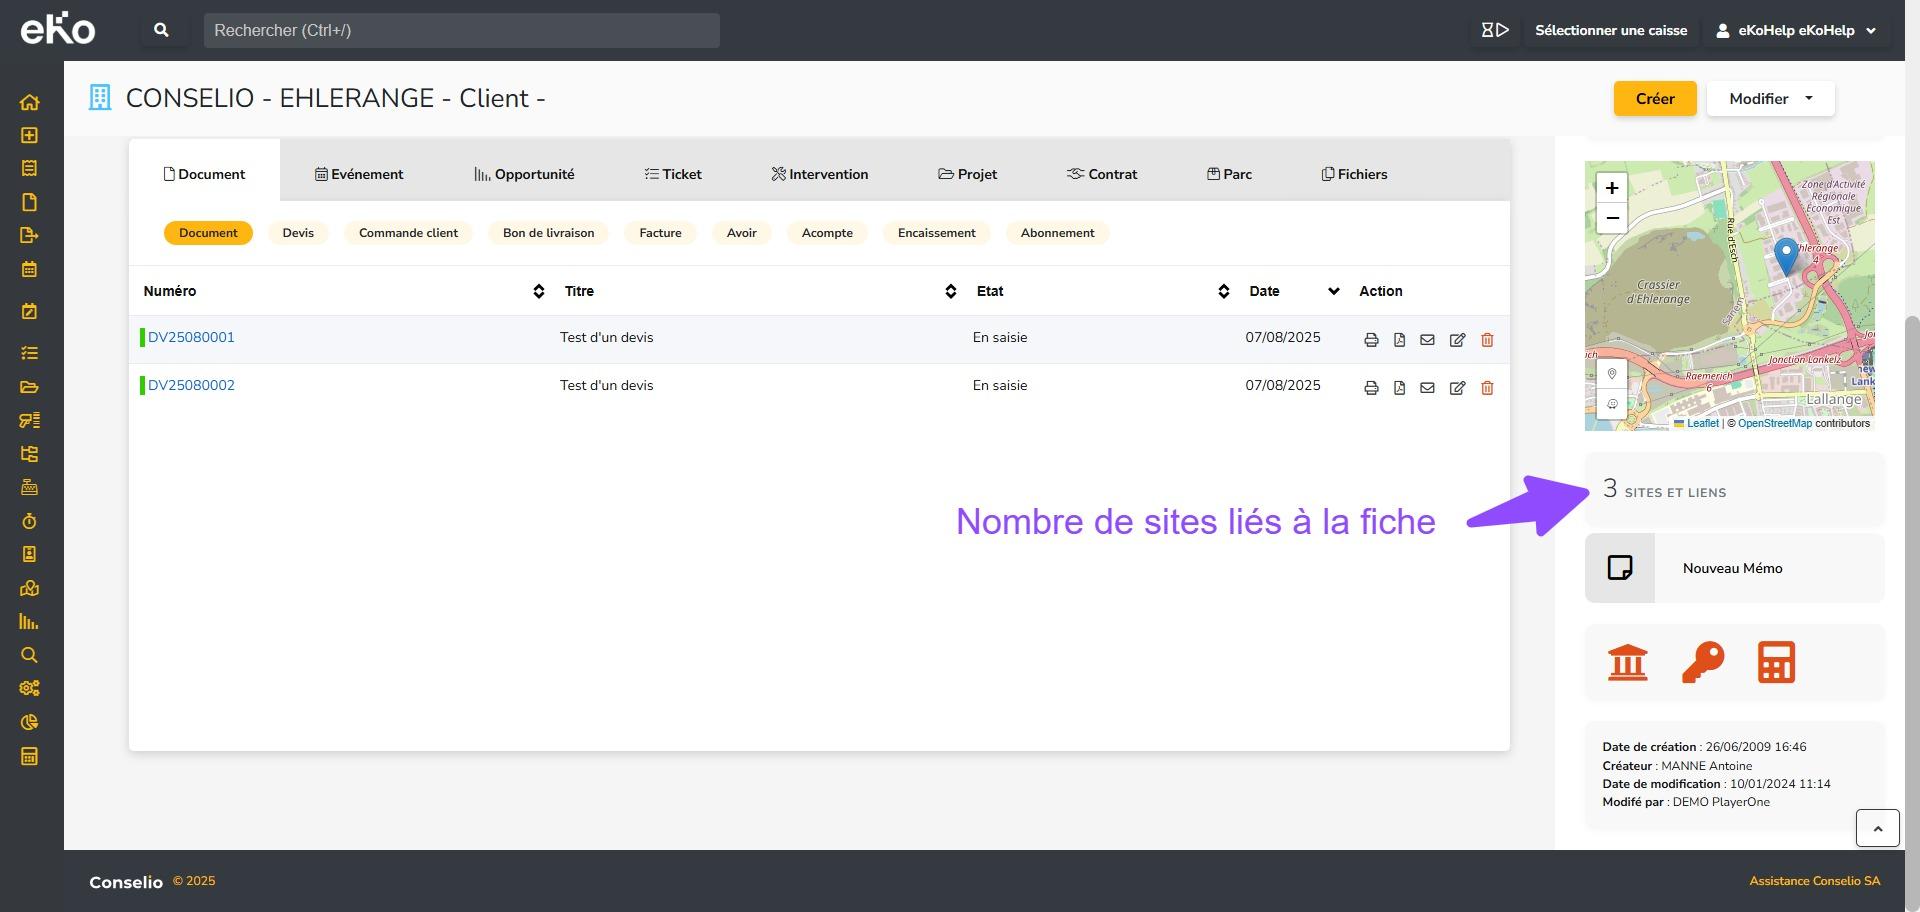Screen dimensions: 1920x912
Task: Delete document DV25080002 with trash icon
Action: pyautogui.click(x=1487, y=388)
